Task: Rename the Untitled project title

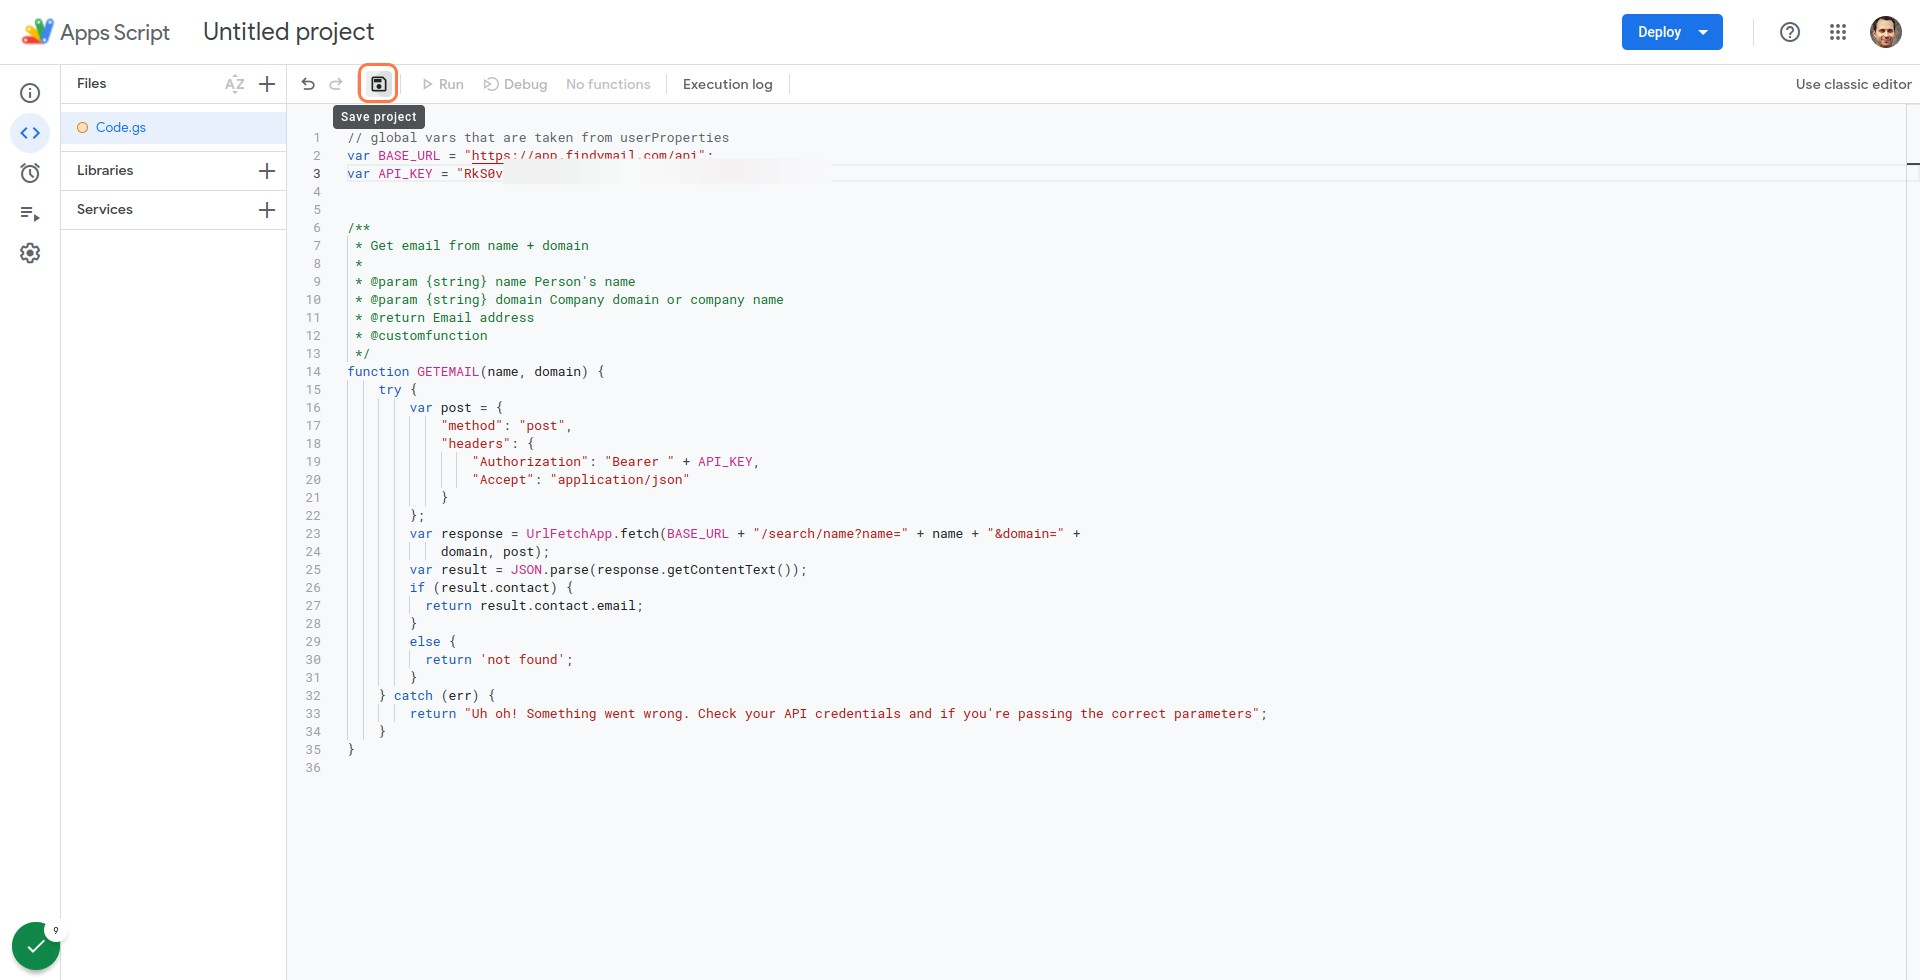Action: [x=289, y=32]
